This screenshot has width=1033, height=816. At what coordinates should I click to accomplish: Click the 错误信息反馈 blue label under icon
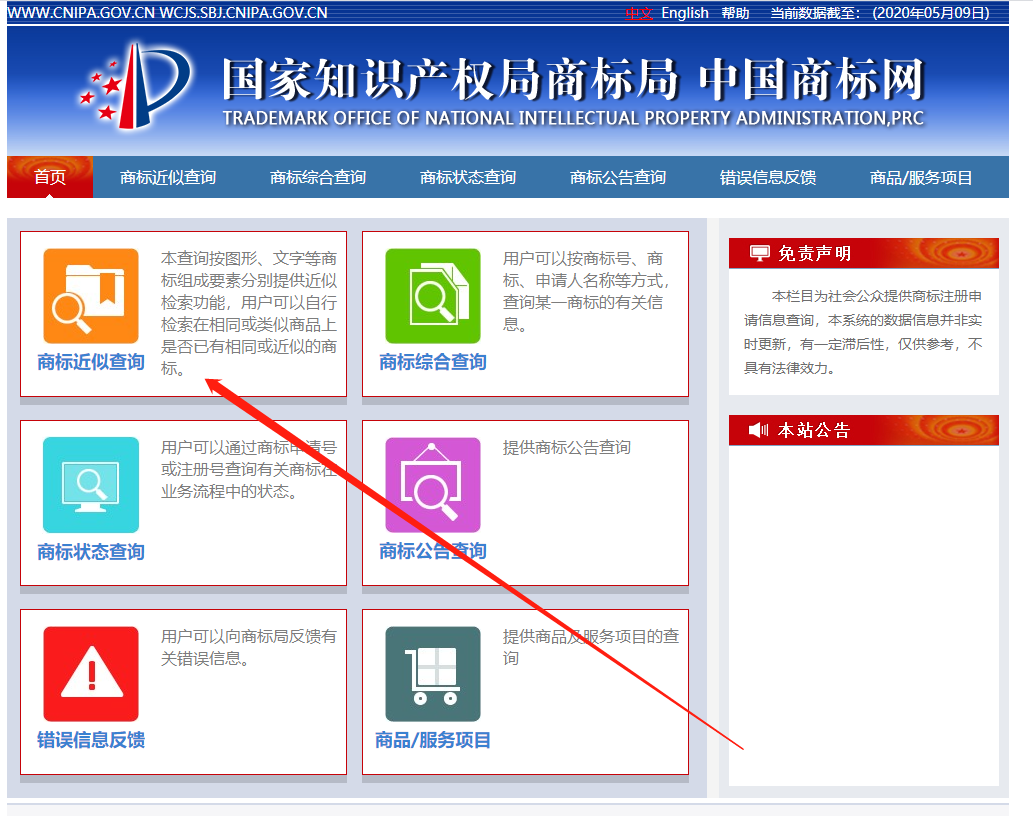[x=91, y=741]
